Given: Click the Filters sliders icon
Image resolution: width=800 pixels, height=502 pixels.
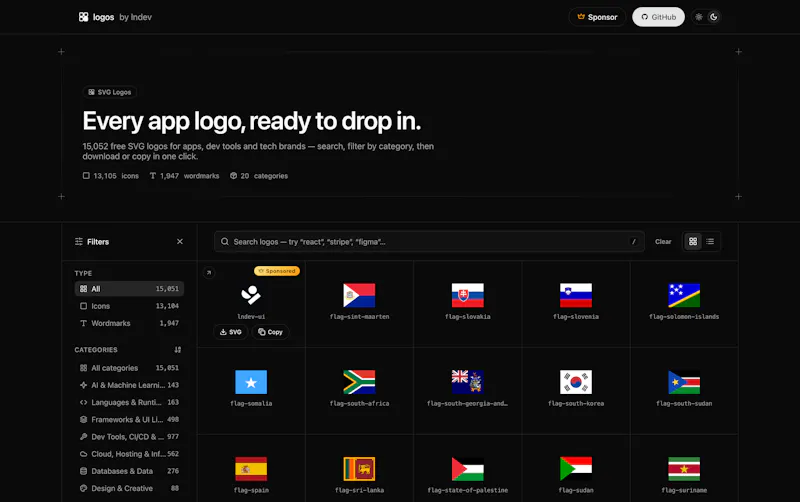Looking at the screenshot, I should tap(79, 241).
